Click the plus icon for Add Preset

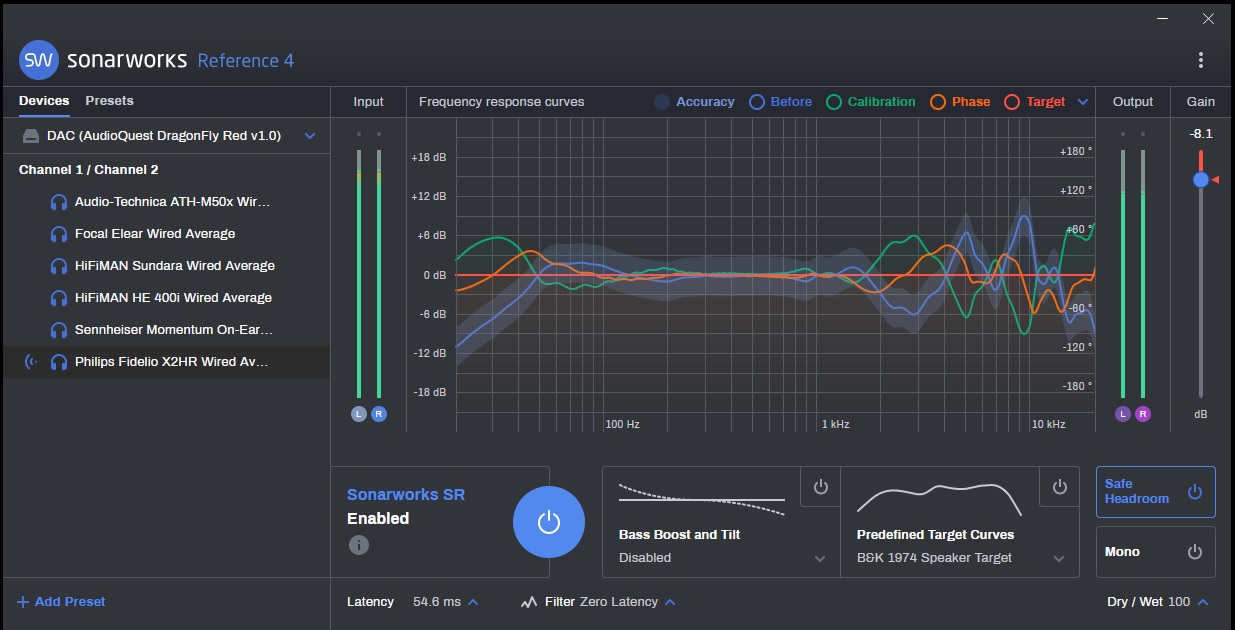pyautogui.click(x=23, y=602)
